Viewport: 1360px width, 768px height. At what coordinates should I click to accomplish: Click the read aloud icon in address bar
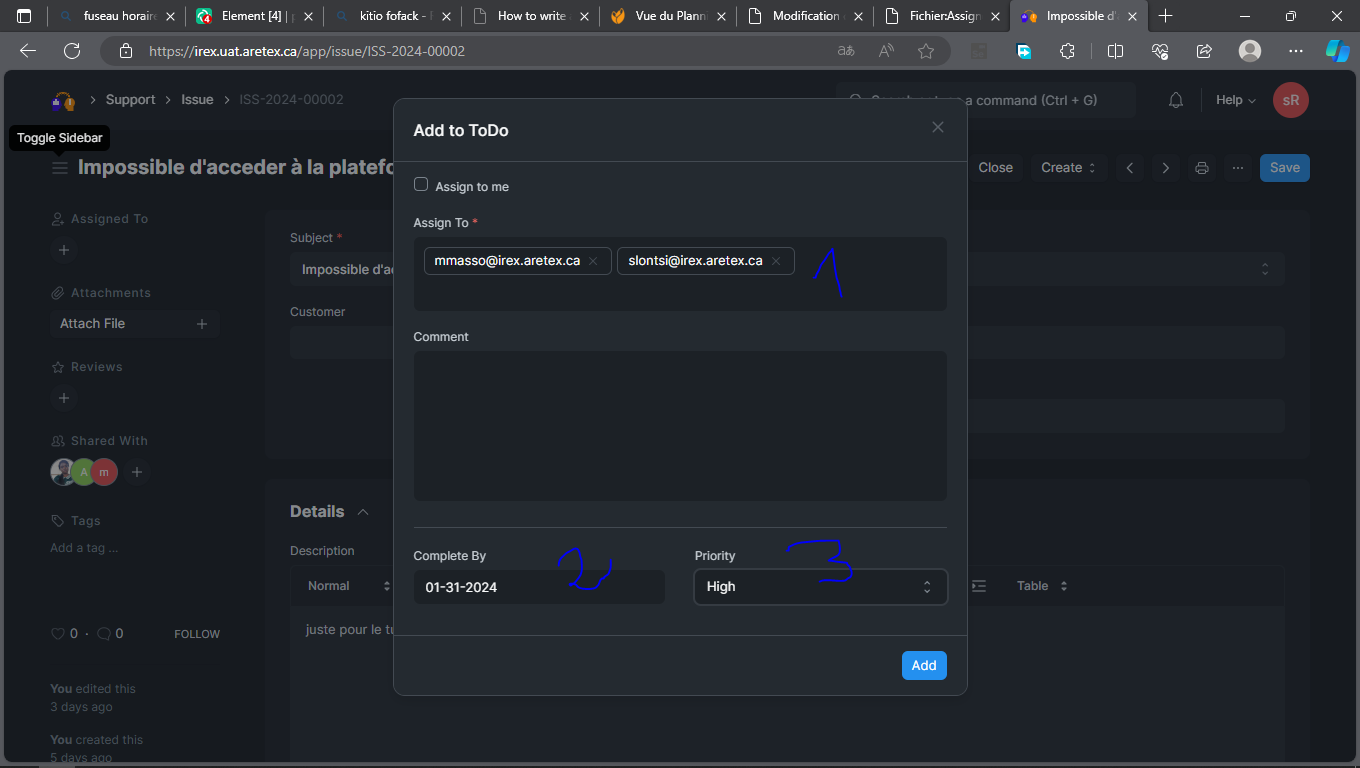(x=886, y=51)
